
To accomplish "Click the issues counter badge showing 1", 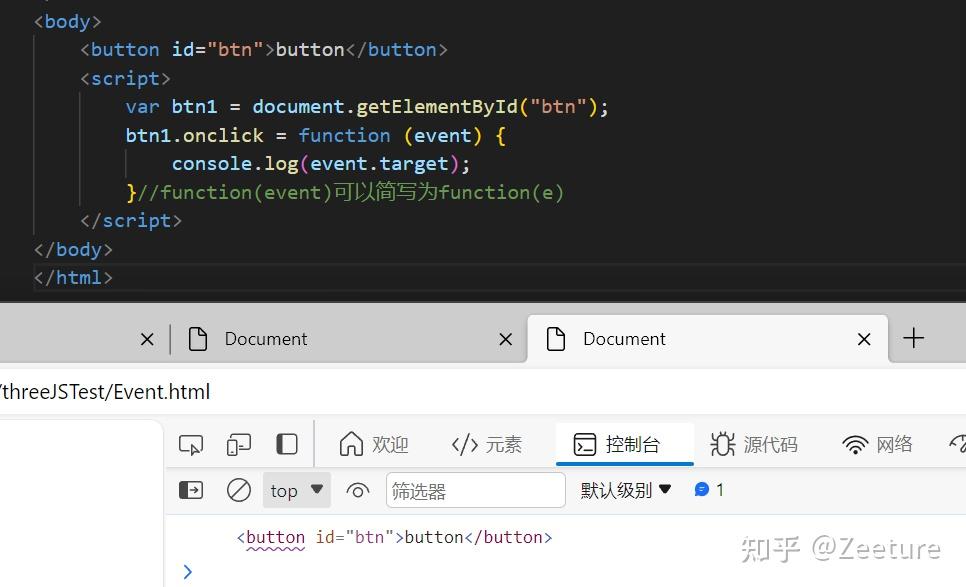I will point(708,490).
